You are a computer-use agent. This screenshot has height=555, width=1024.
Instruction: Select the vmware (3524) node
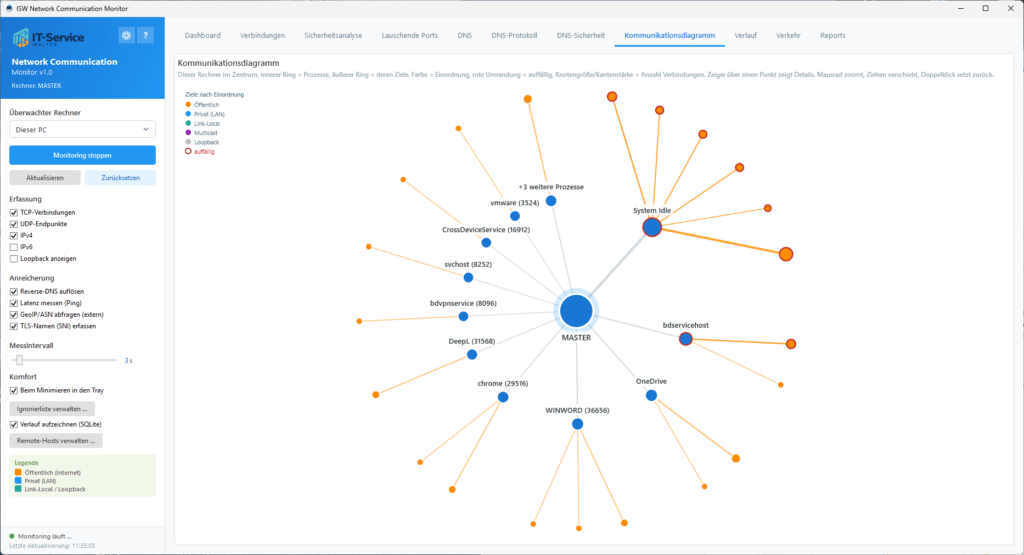(x=515, y=216)
